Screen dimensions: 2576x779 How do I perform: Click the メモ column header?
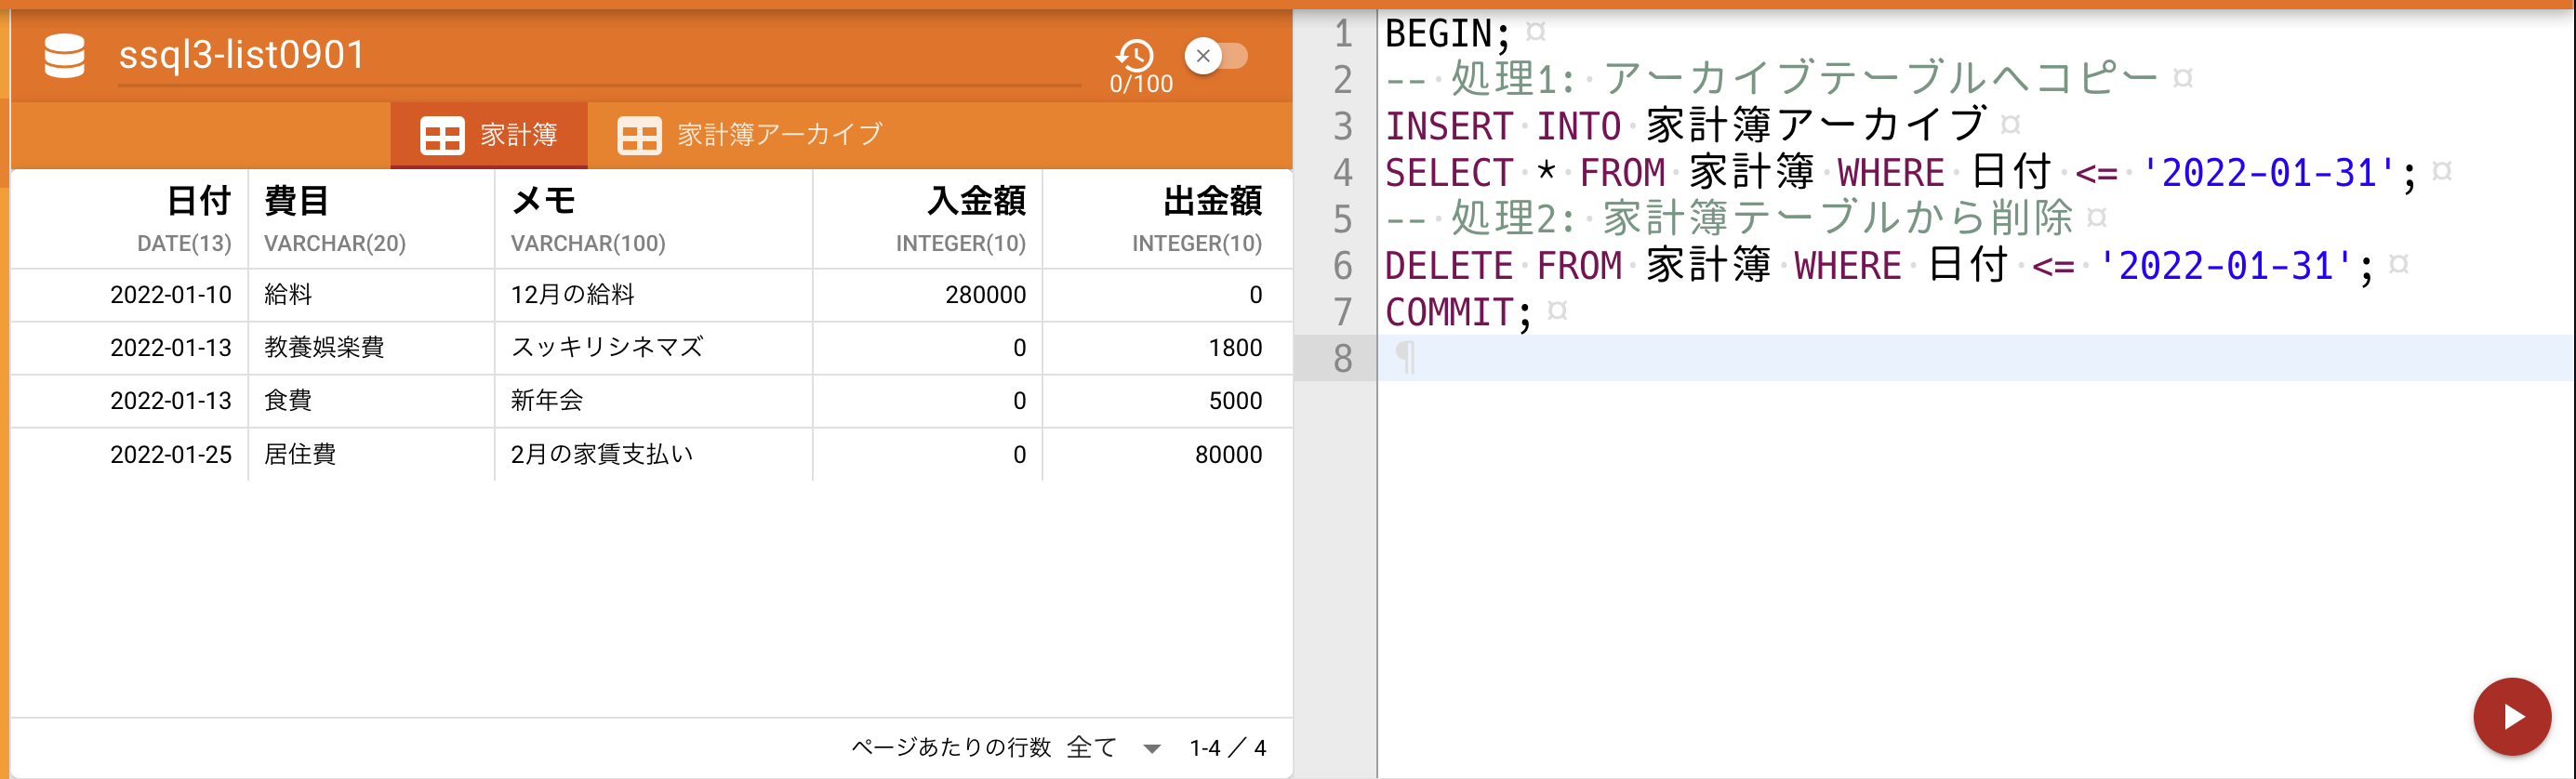click(x=654, y=219)
